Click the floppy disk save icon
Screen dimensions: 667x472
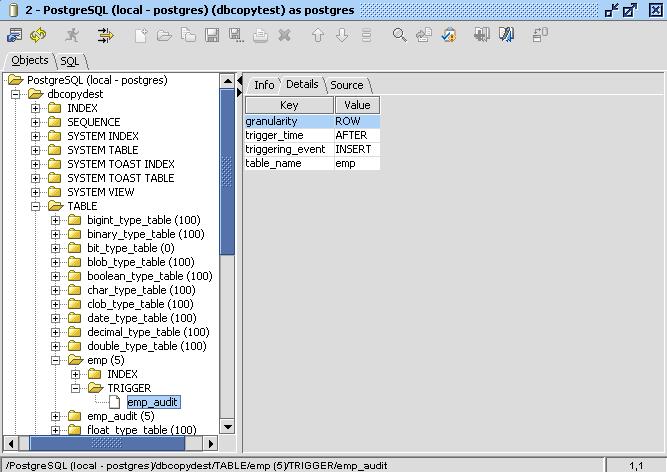212,35
